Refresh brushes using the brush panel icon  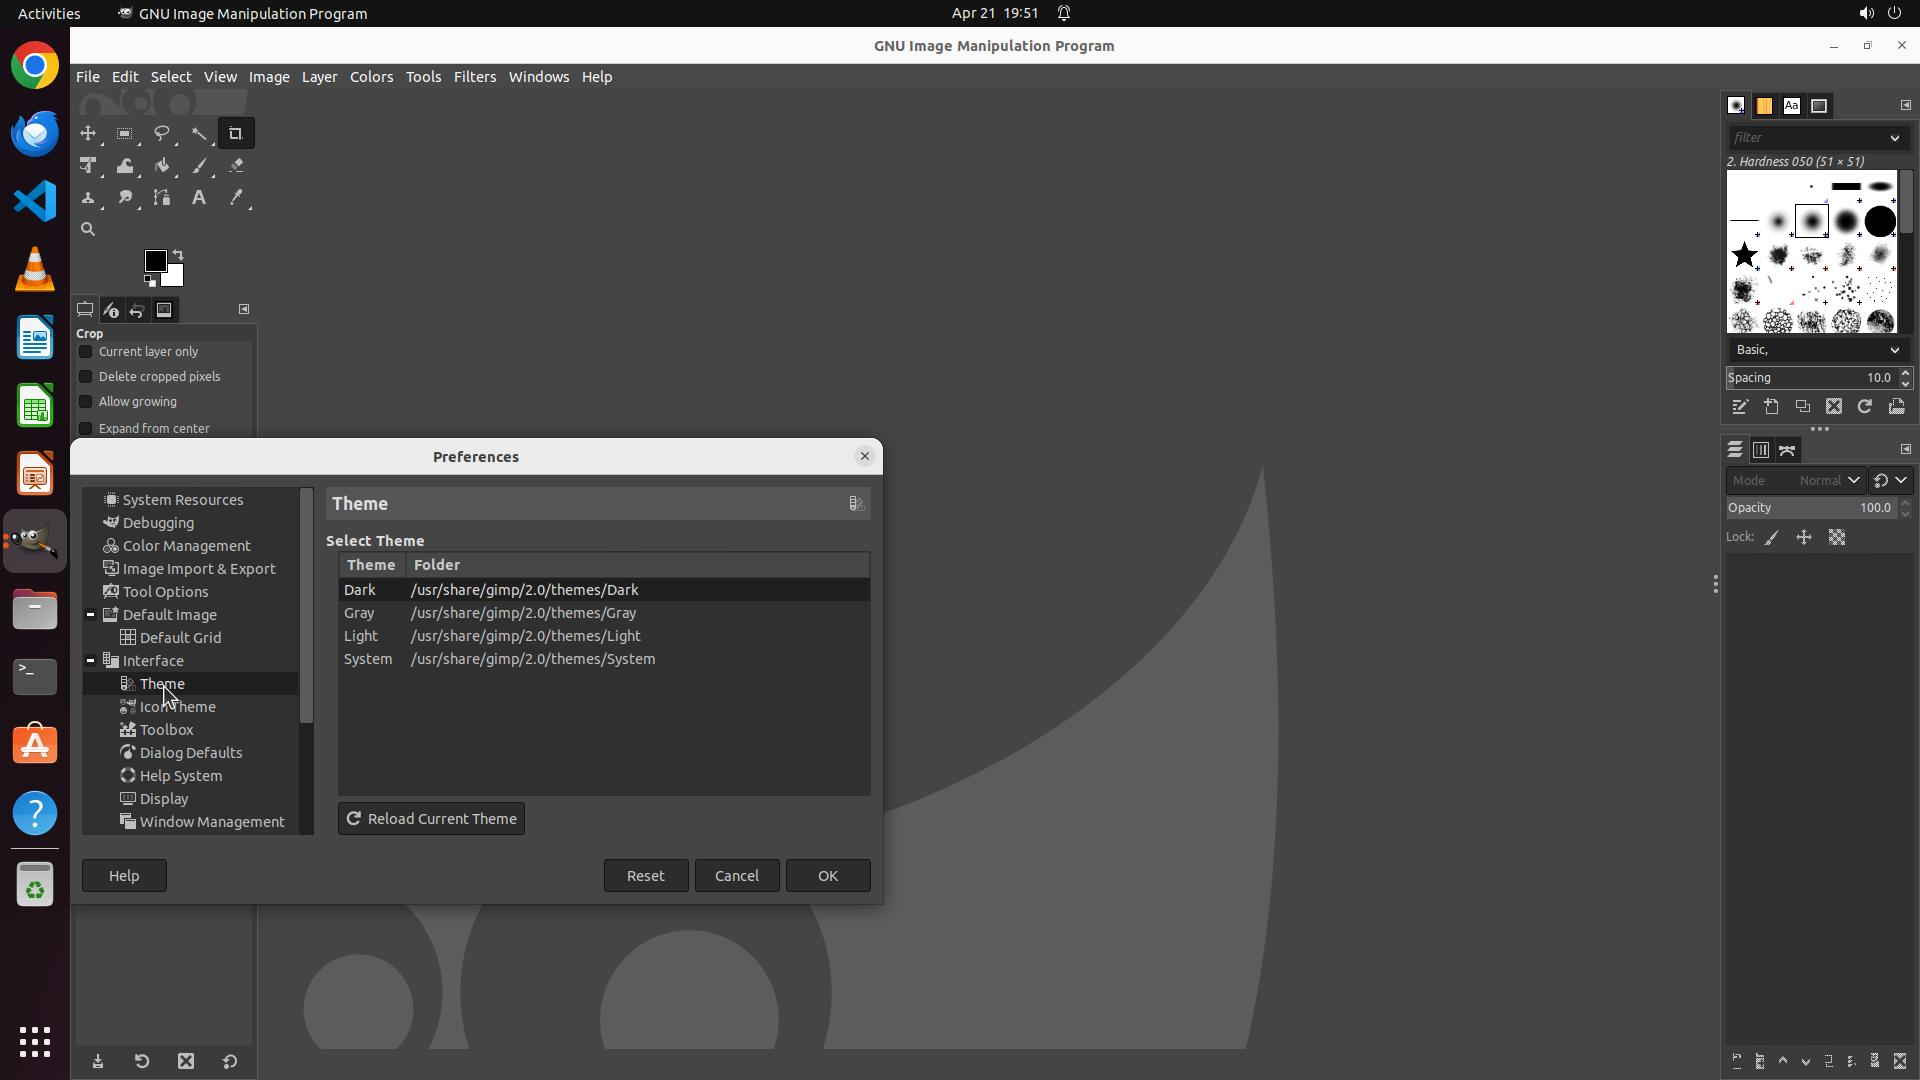point(1865,407)
